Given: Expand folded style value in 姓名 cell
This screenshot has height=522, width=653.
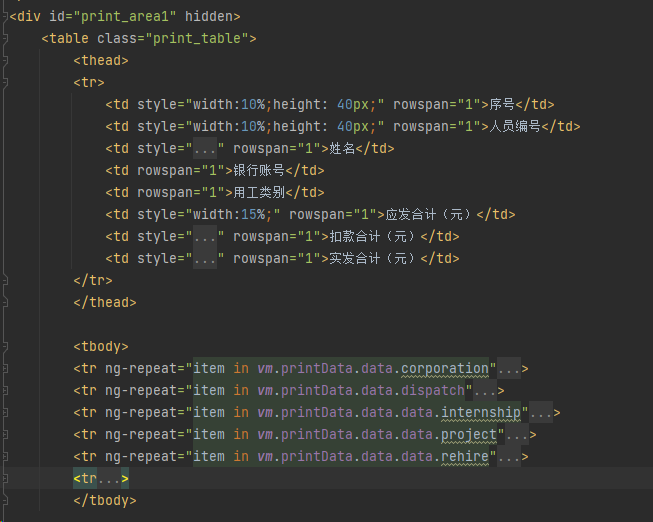Looking at the screenshot, I should [x=204, y=148].
